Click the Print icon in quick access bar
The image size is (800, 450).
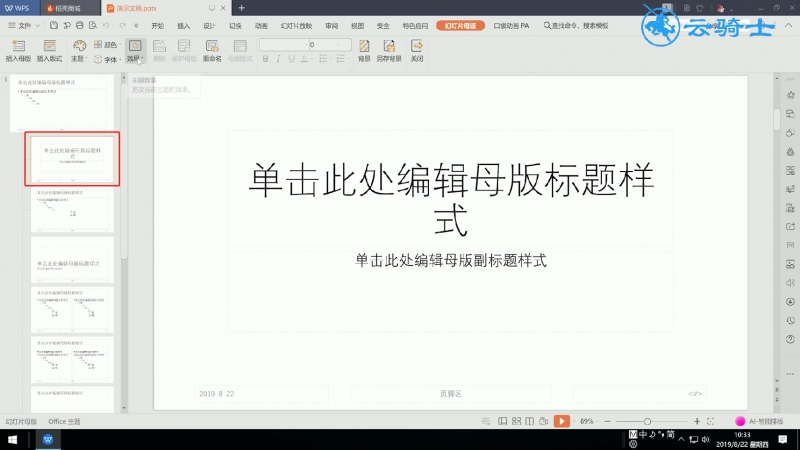(80, 26)
